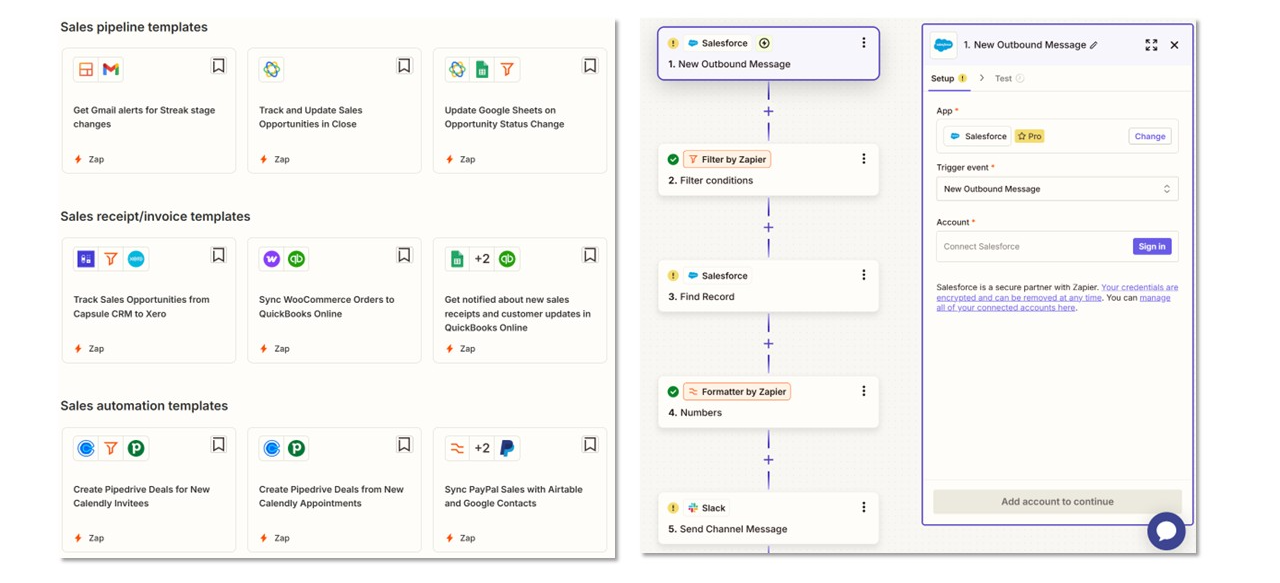Click the Sales receipt/invoice templates heading
This screenshot has height=583, width=1280.
(155, 216)
